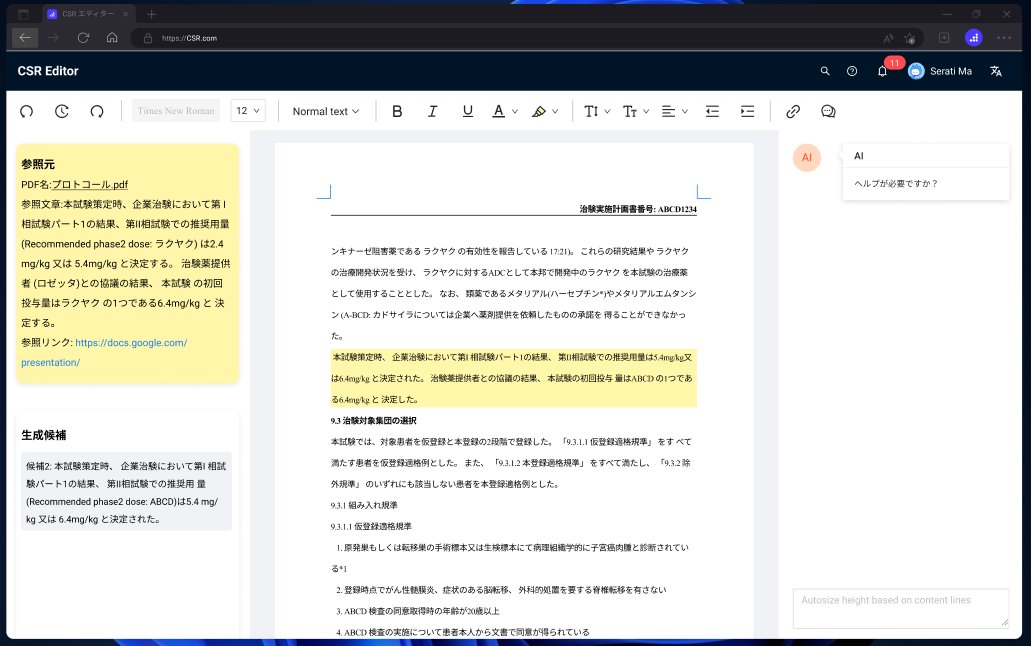Apply the text highlight marker
The image size is (1031, 646).
coord(539,111)
